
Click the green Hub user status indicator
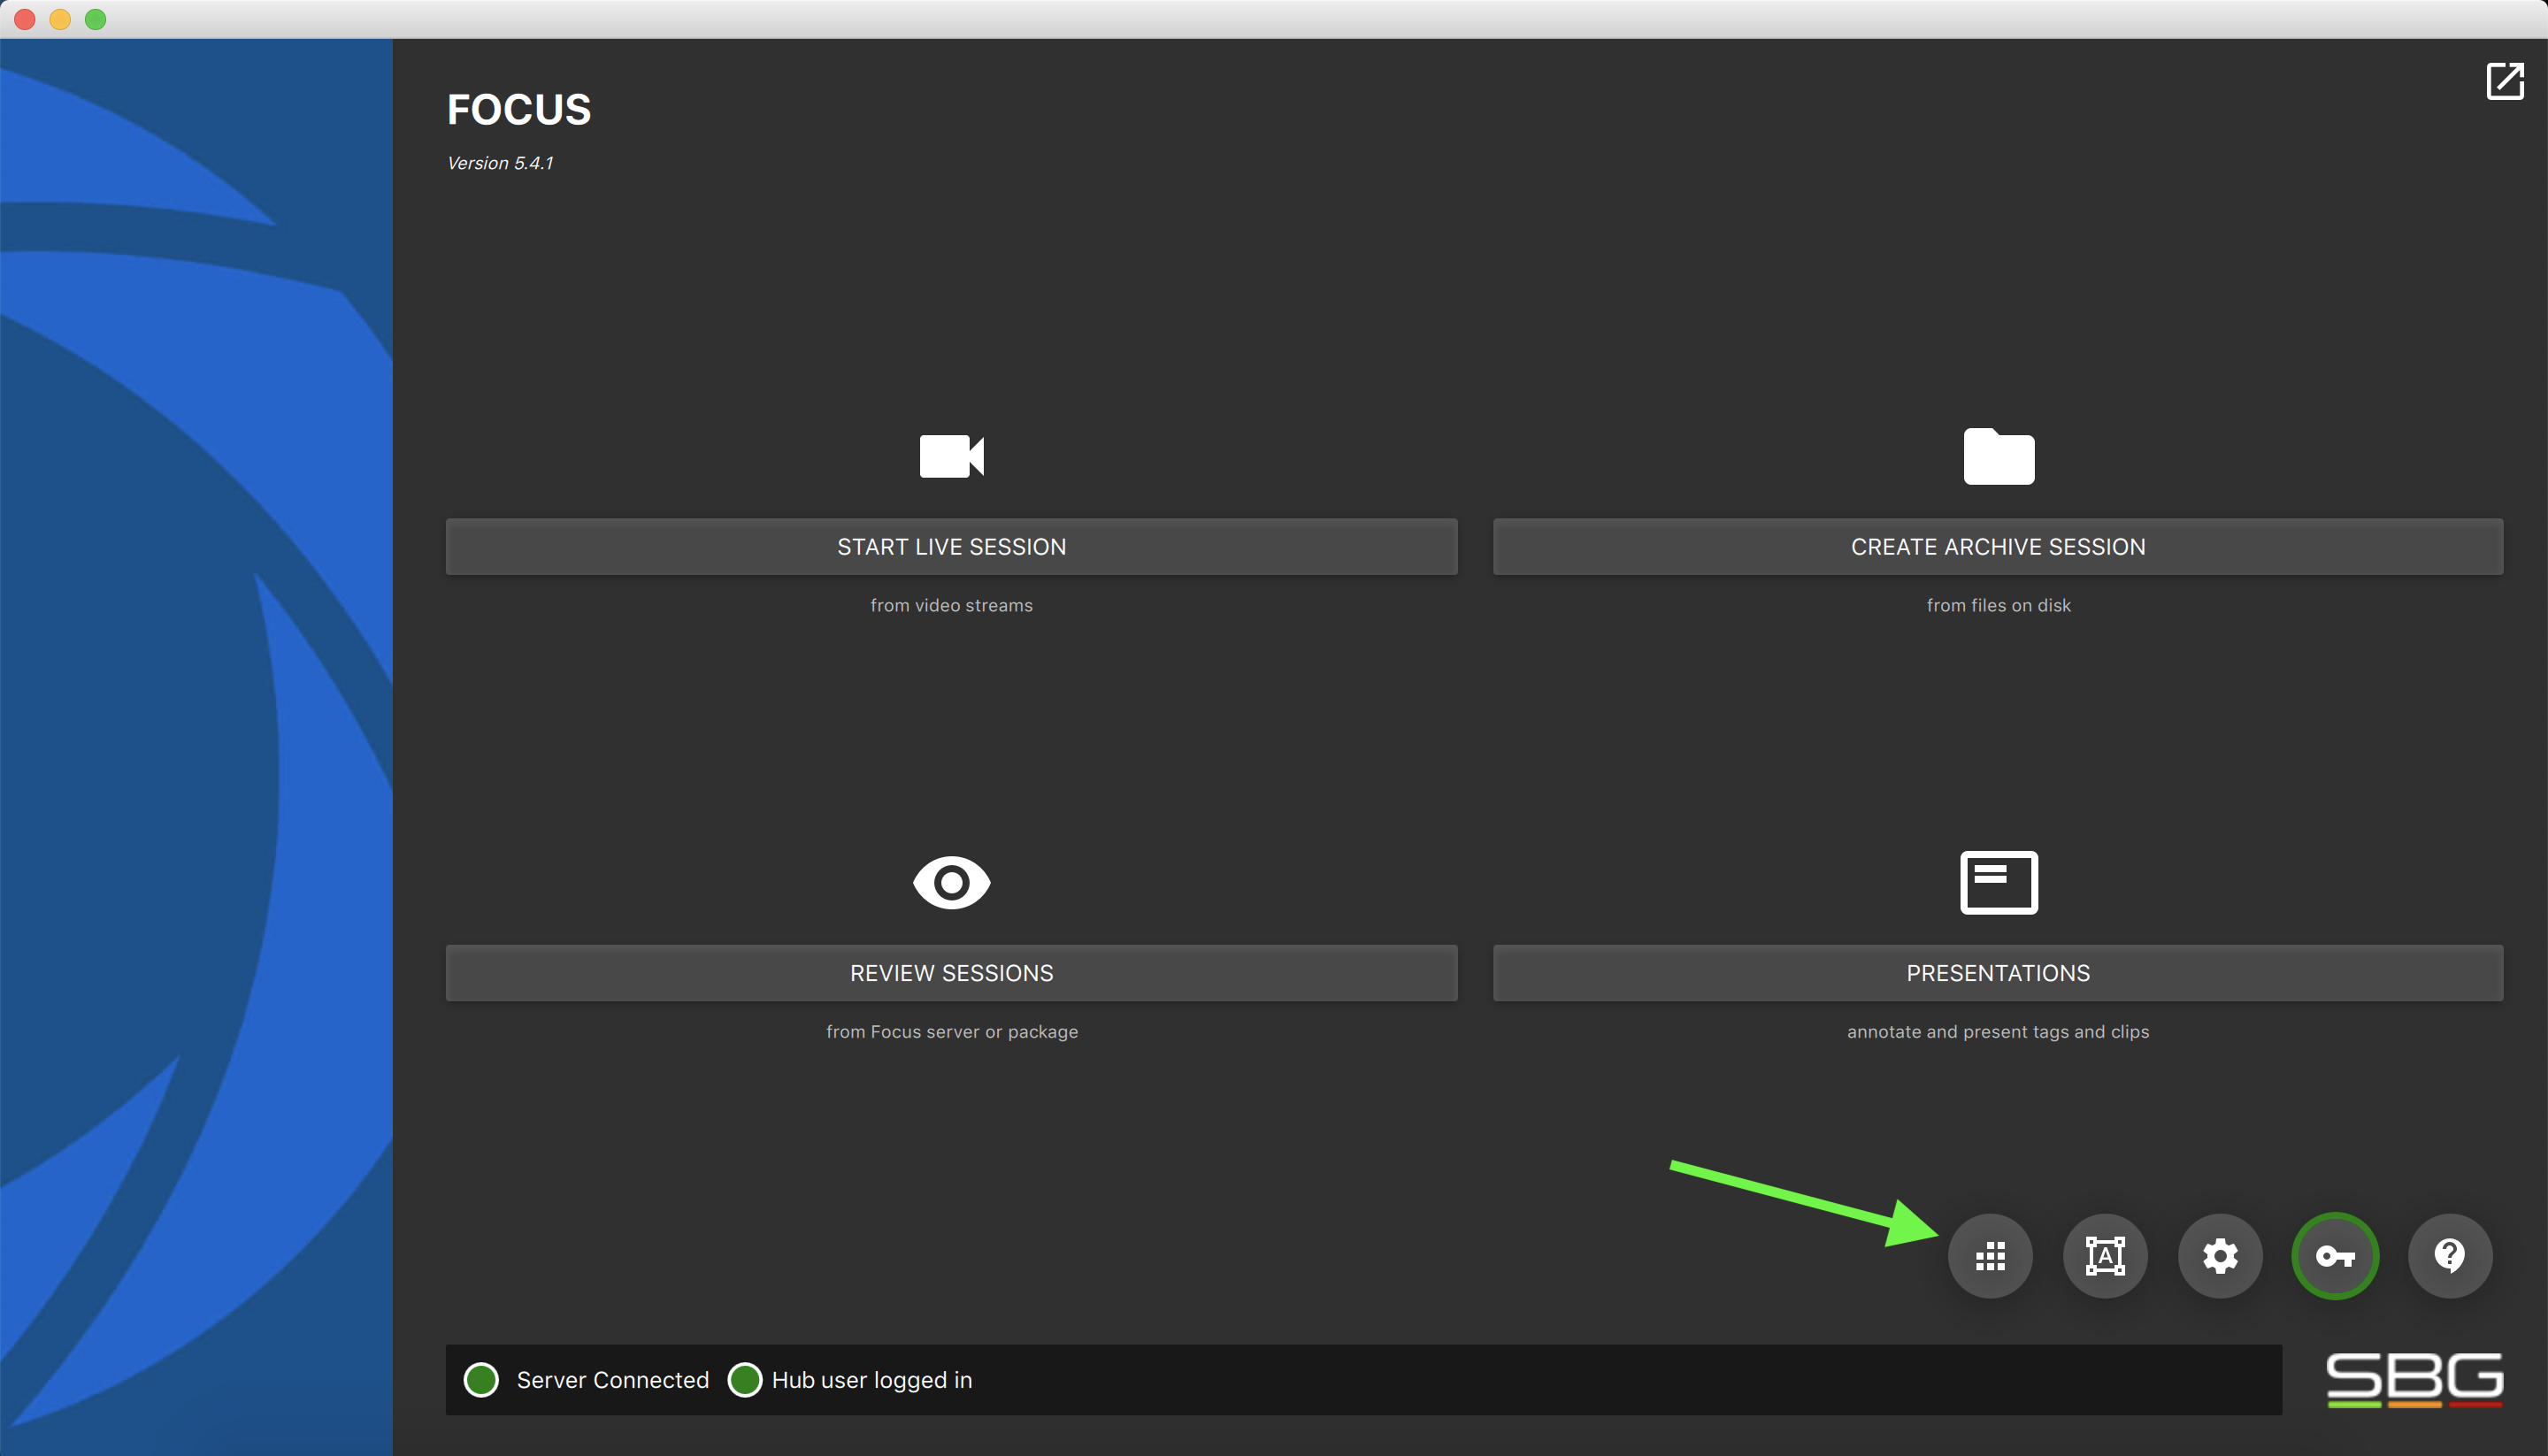click(x=745, y=1380)
